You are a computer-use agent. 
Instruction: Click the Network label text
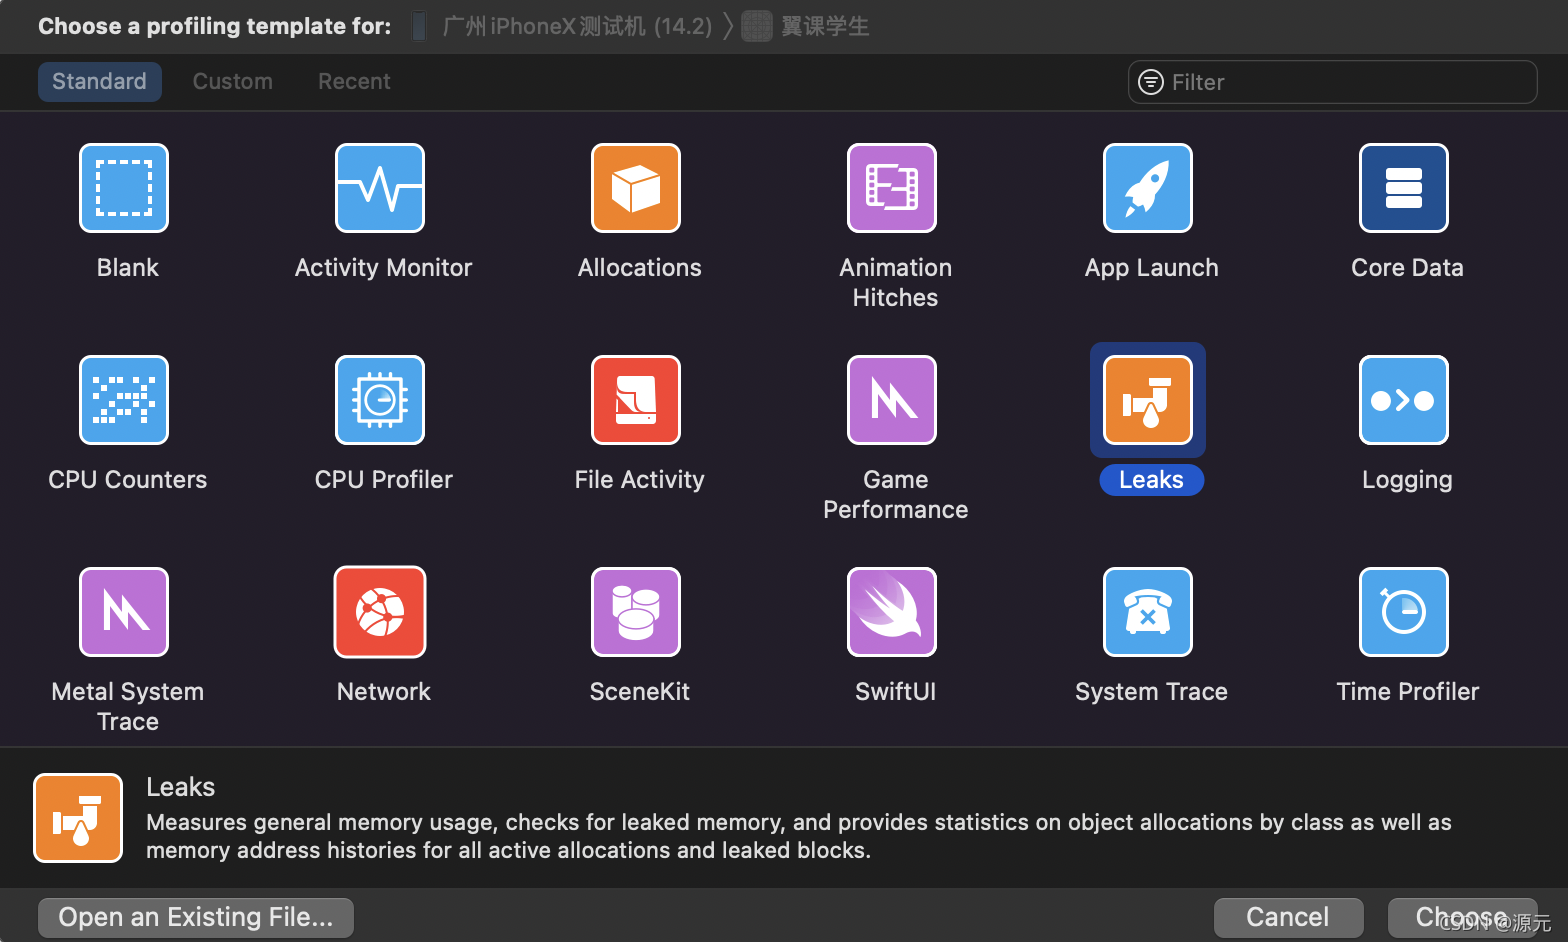[384, 692]
